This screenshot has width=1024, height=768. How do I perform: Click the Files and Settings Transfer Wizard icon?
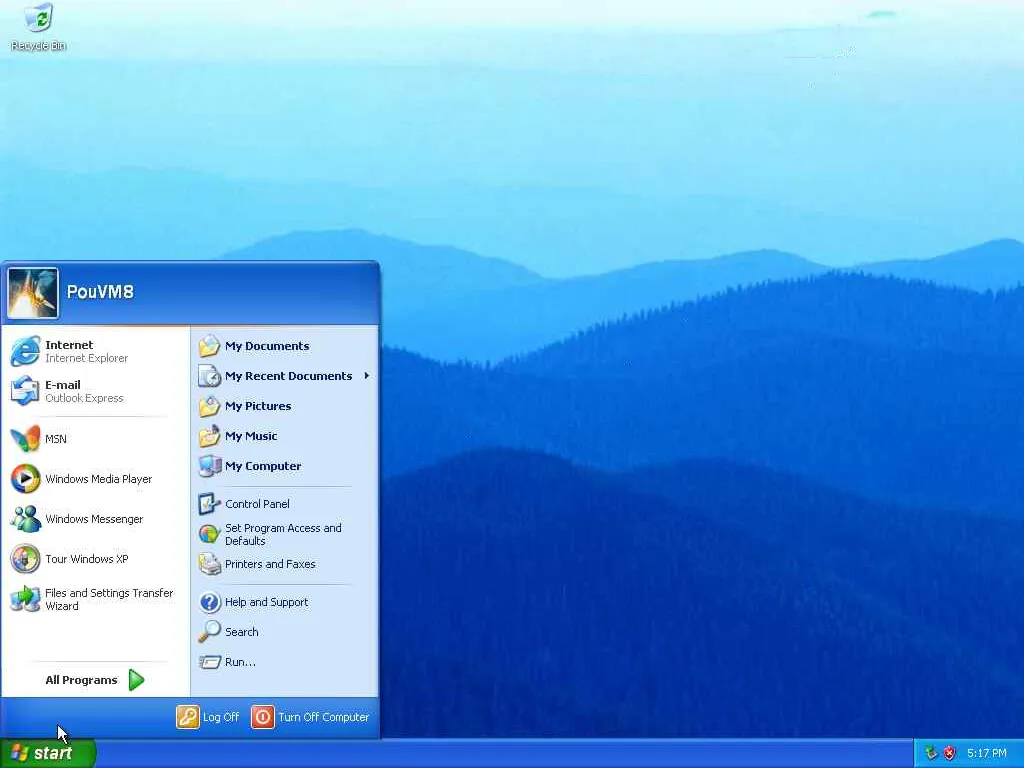click(x=25, y=599)
